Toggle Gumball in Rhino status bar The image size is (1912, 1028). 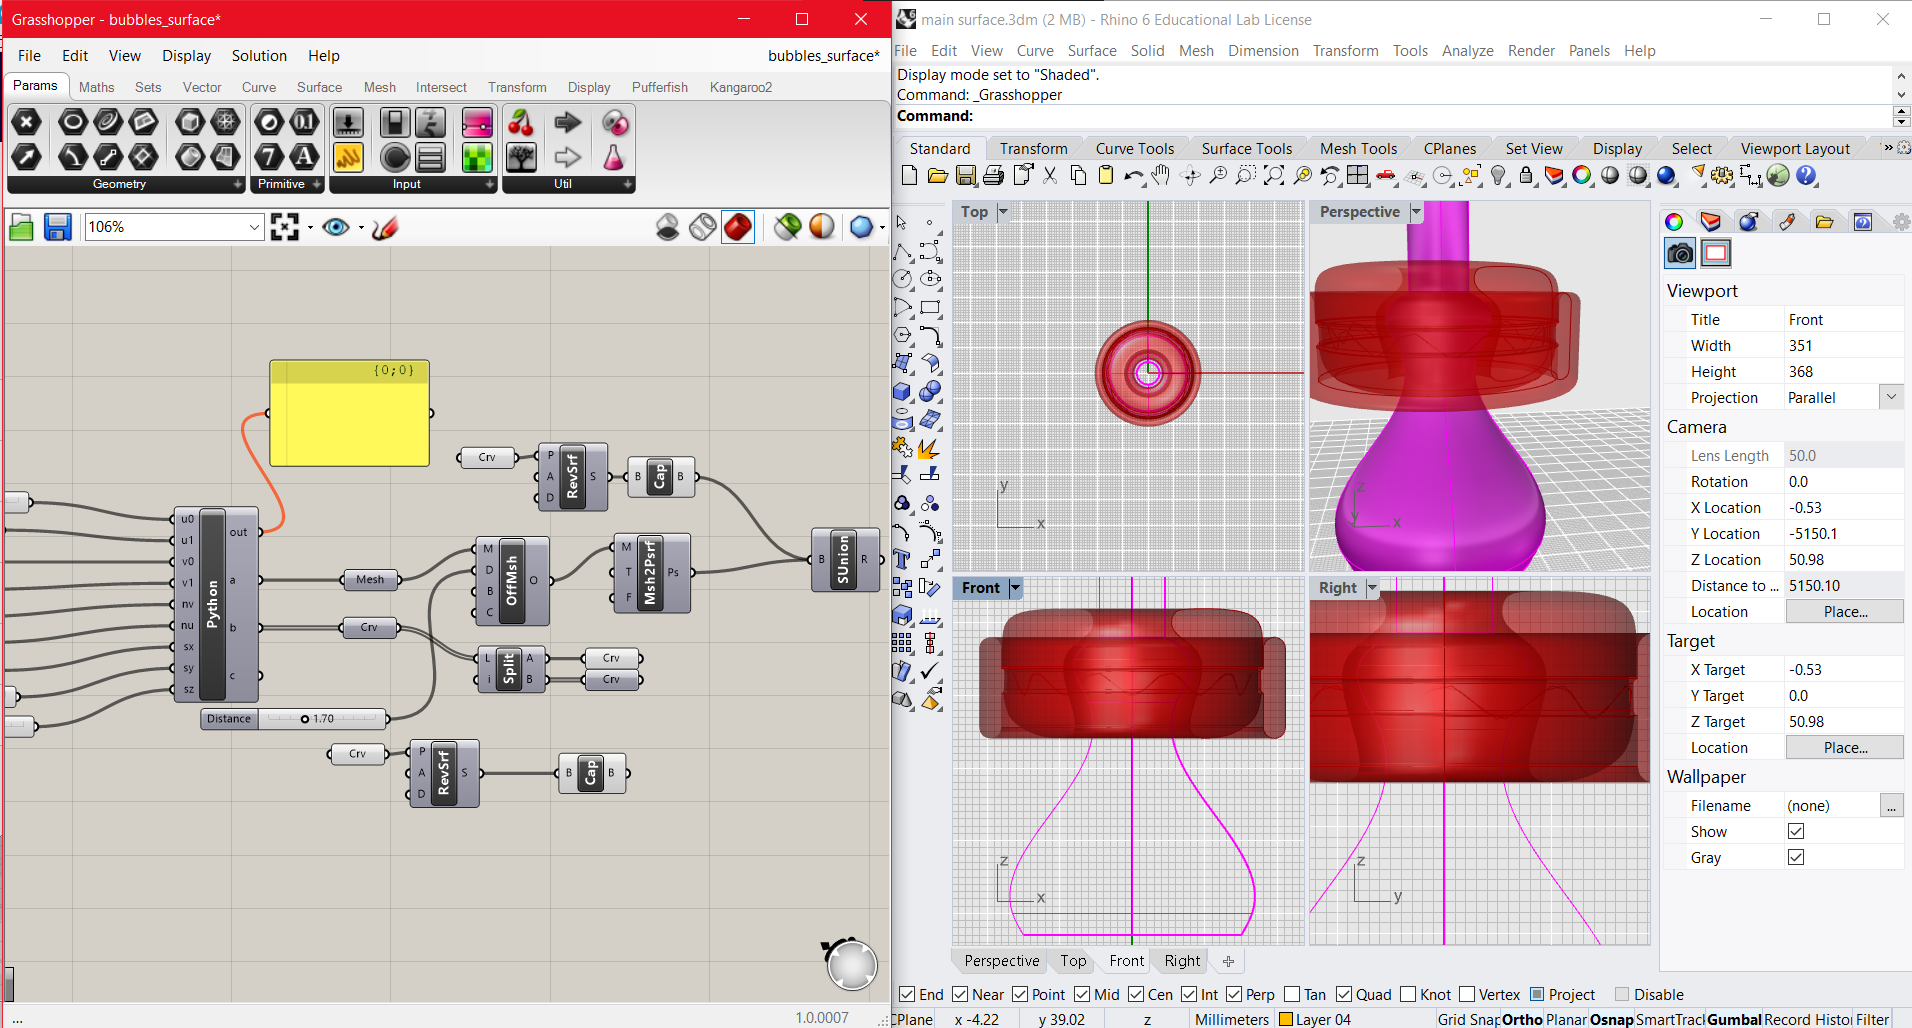click(1734, 1019)
